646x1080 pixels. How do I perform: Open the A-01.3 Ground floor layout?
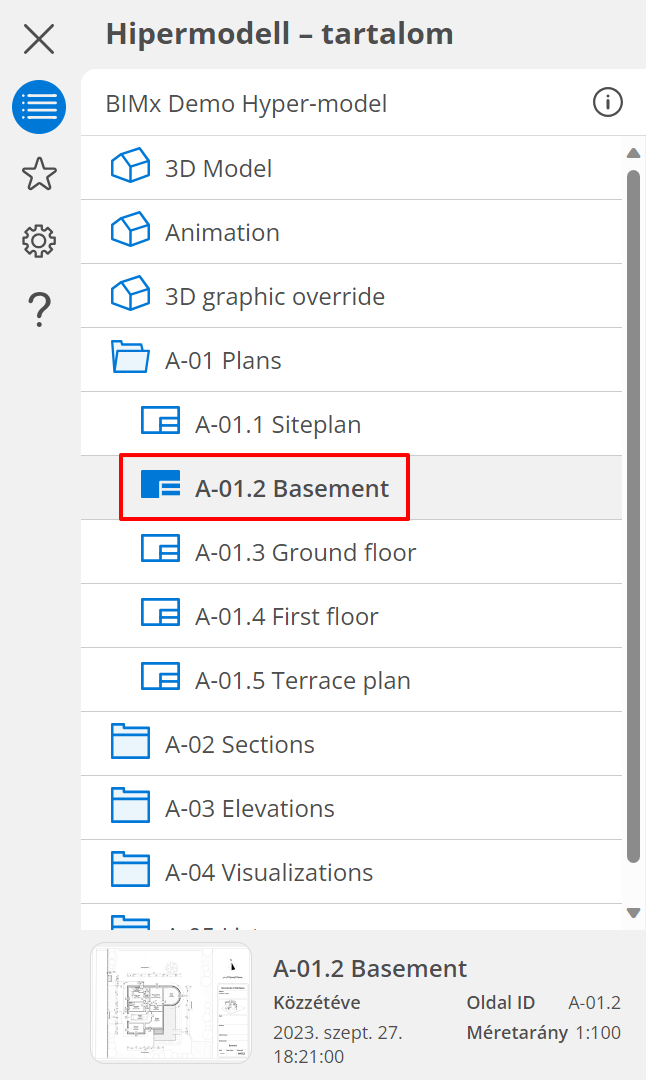click(x=305, y=552)
